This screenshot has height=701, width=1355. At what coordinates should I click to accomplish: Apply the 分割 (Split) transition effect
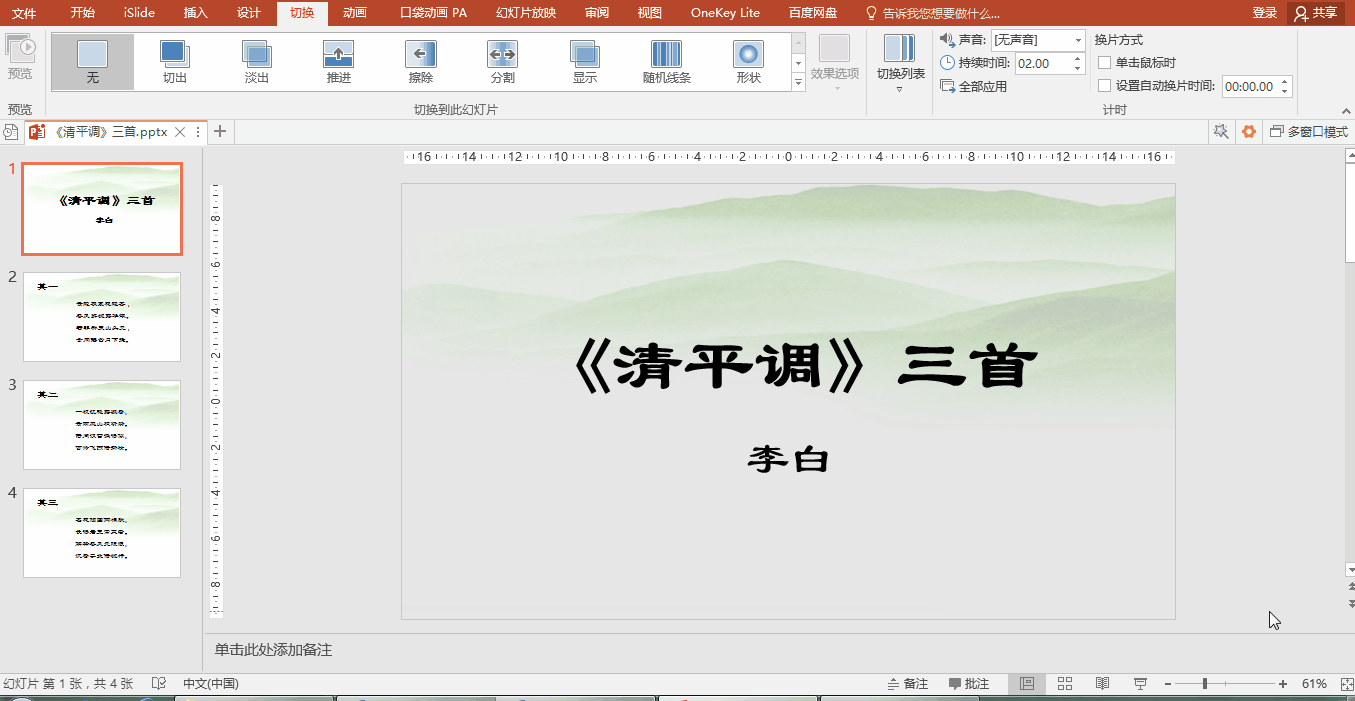[x=502, y=62]
